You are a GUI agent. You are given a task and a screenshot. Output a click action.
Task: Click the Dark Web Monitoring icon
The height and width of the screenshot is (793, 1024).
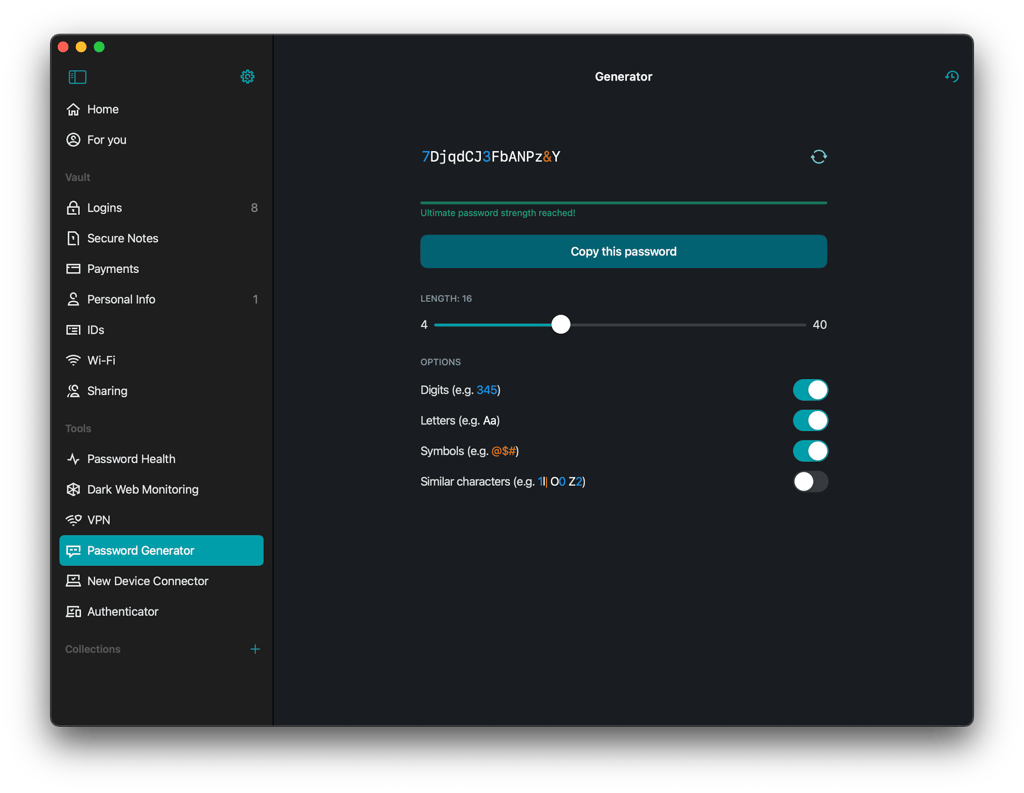[x=73, y=489]
